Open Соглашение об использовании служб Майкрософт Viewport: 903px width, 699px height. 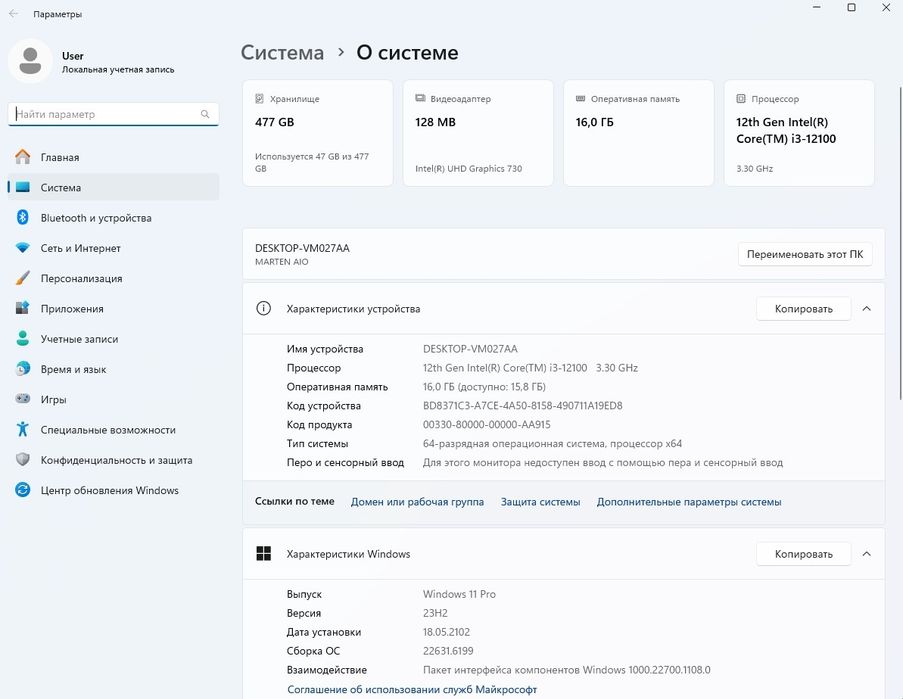tap(412, 689)
